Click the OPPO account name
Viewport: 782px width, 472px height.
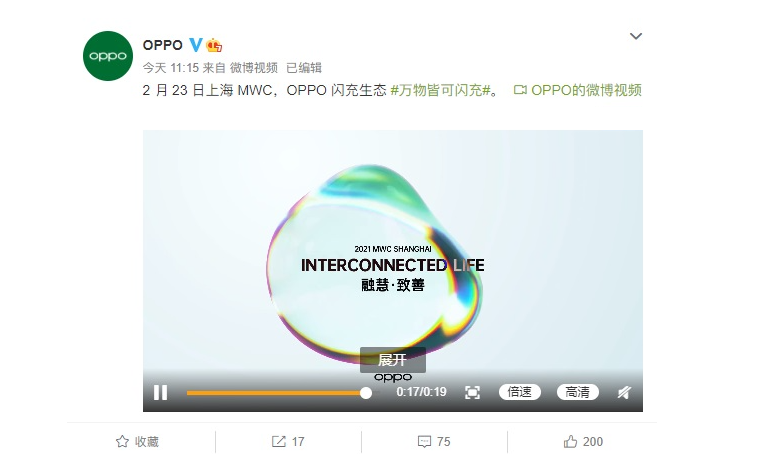(163, 45)
